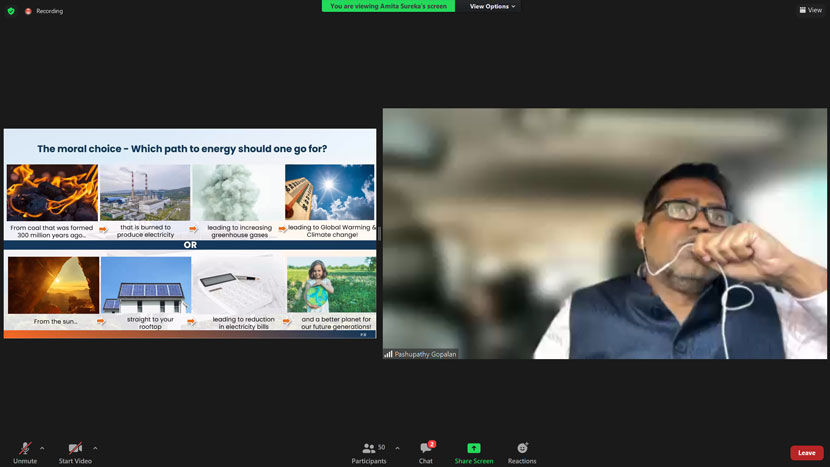Click the green screen-viewing banner
Screen dimensions: 830x467
pos(388,6)
